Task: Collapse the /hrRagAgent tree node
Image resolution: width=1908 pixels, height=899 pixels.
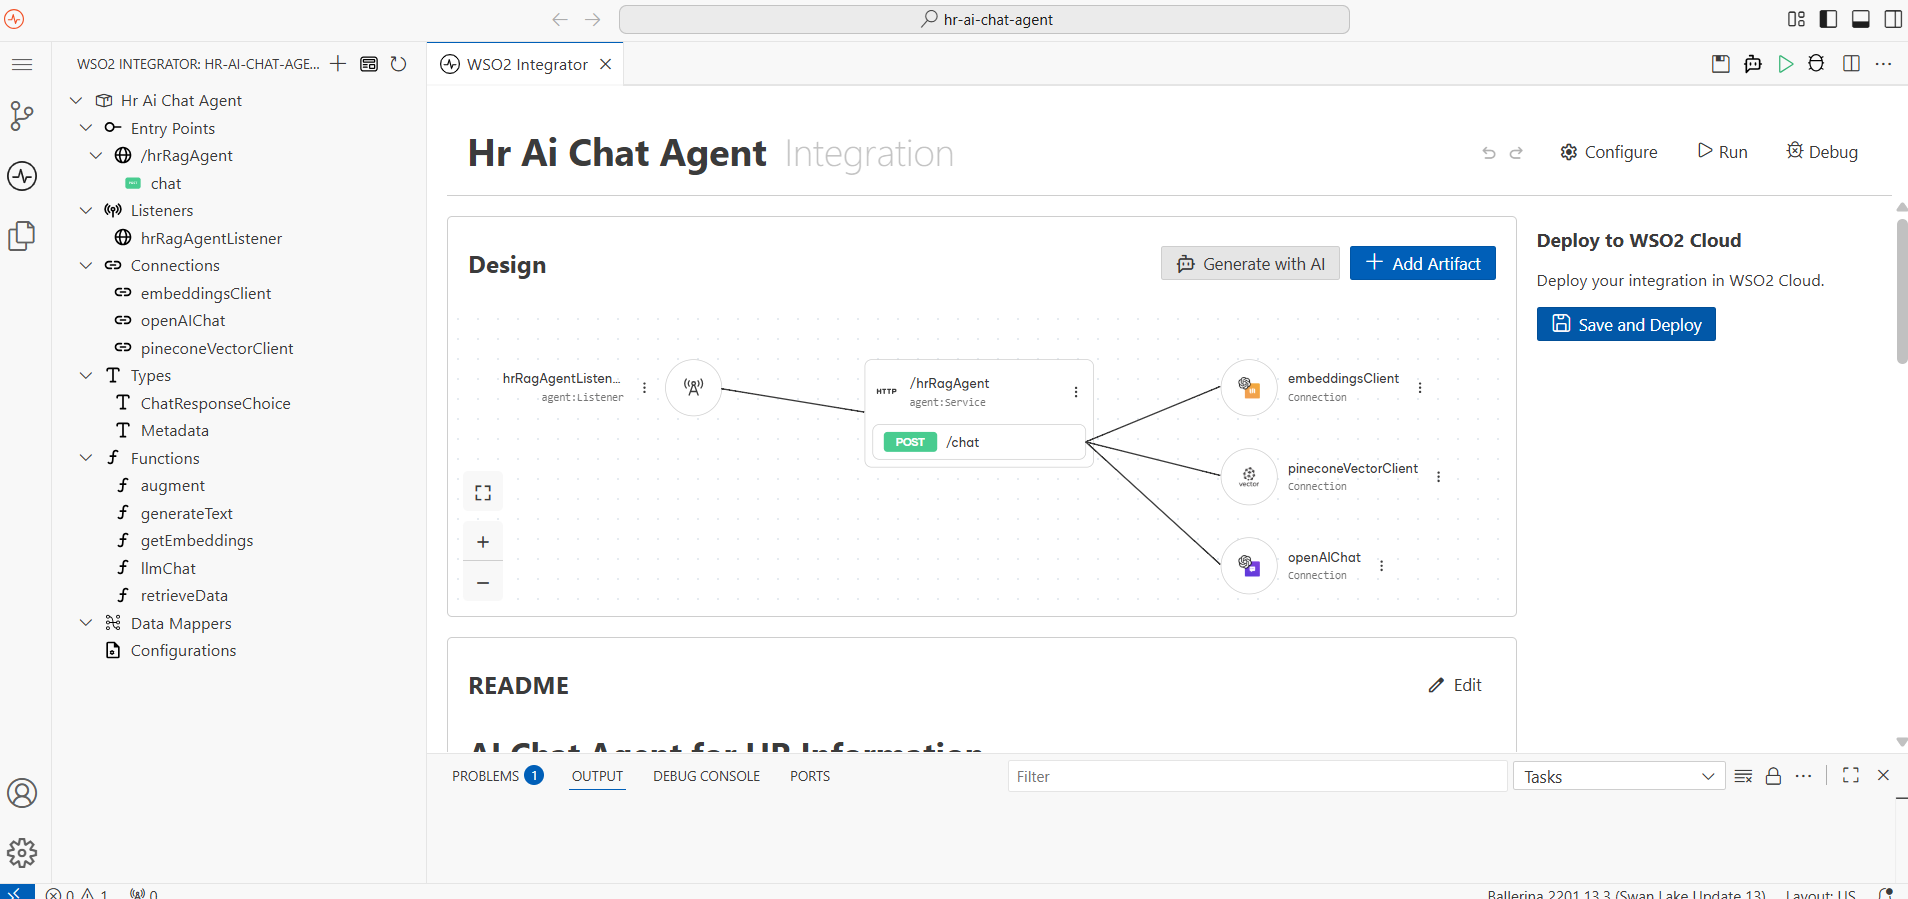Action: pyautogui.click(x=96, y=155)
